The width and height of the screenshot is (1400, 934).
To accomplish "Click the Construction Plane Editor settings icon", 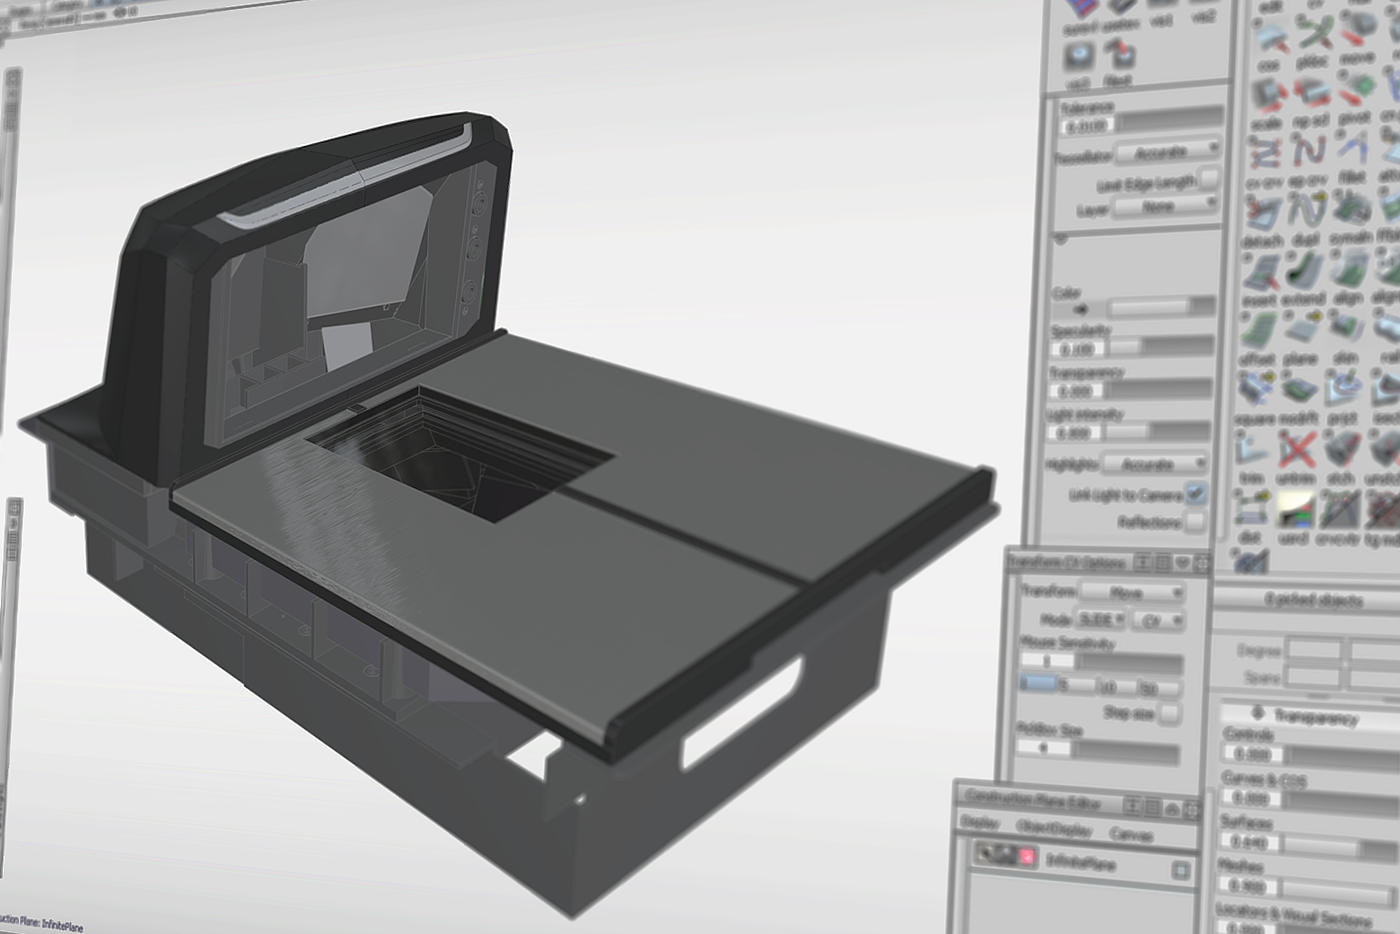I will tap(1192, 808).
